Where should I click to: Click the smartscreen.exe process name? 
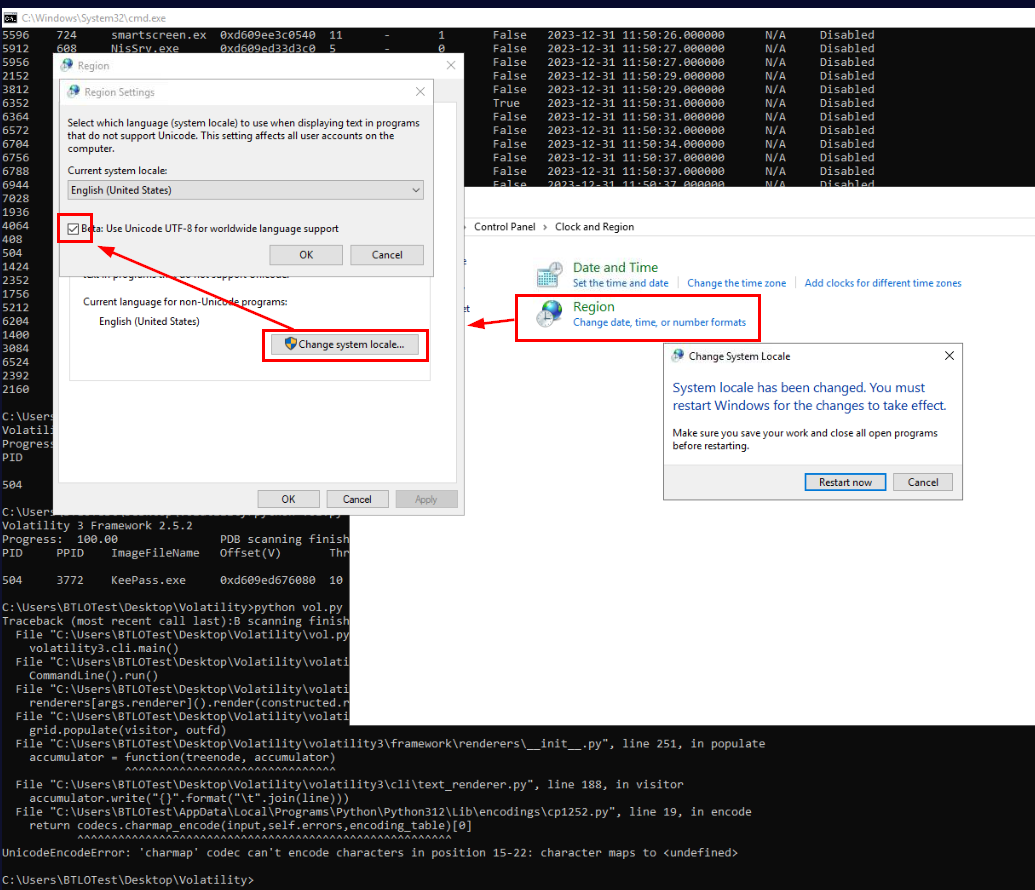158,35
